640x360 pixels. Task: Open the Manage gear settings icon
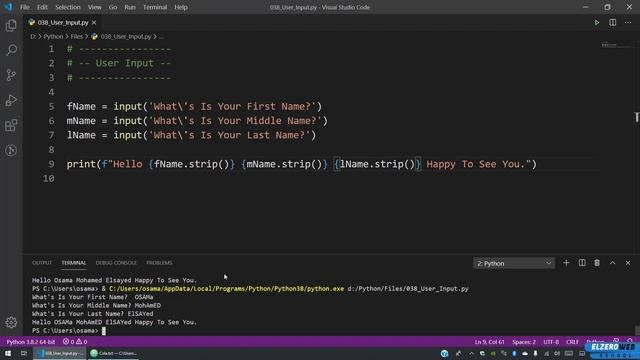pyautogui.click(x=11, y=322)
